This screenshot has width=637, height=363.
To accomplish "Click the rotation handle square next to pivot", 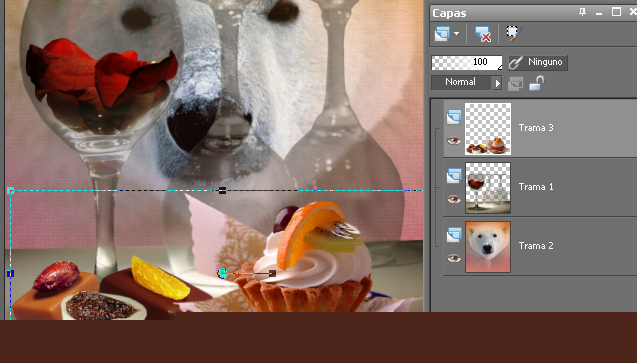I will 273,274.
